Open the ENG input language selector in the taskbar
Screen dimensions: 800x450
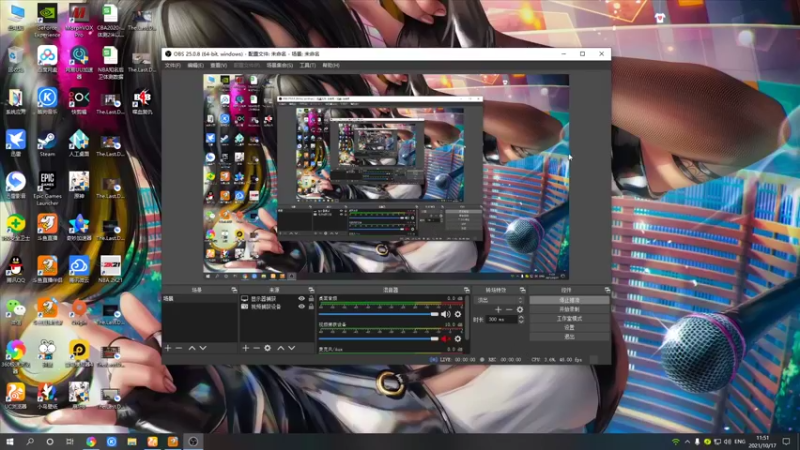coord(740,441)
